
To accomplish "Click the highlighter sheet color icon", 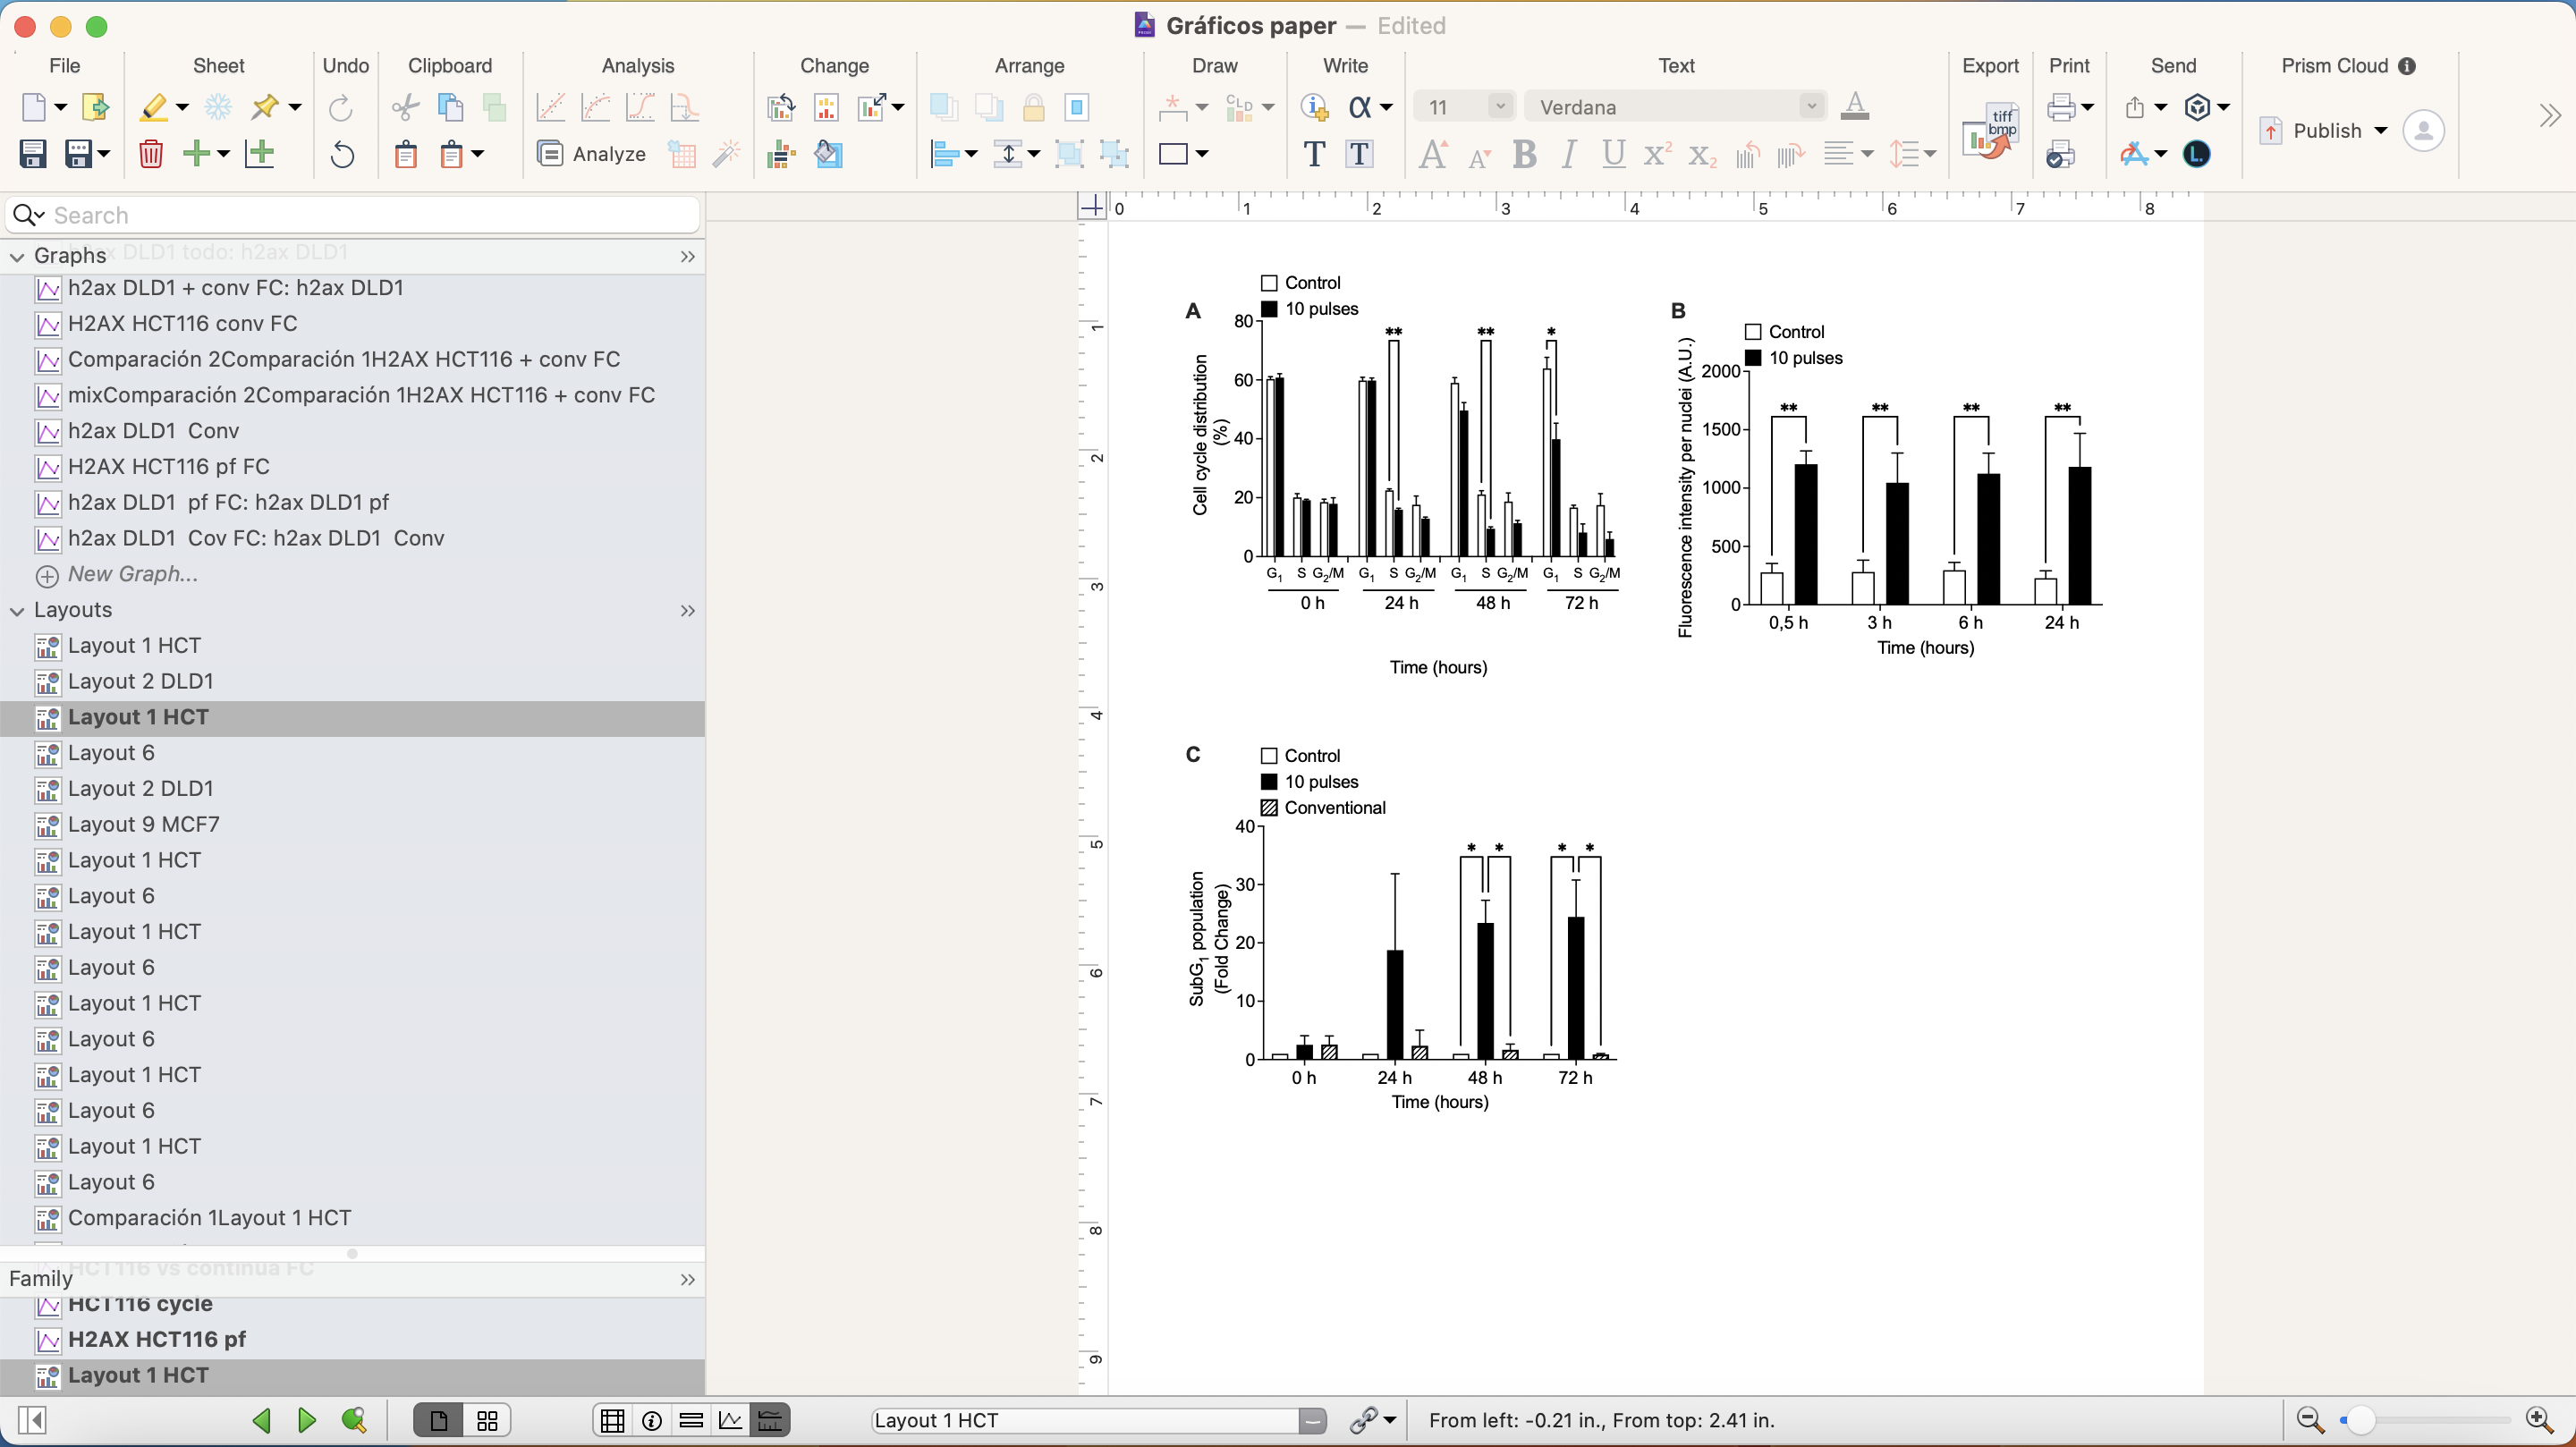I will 154,107.
